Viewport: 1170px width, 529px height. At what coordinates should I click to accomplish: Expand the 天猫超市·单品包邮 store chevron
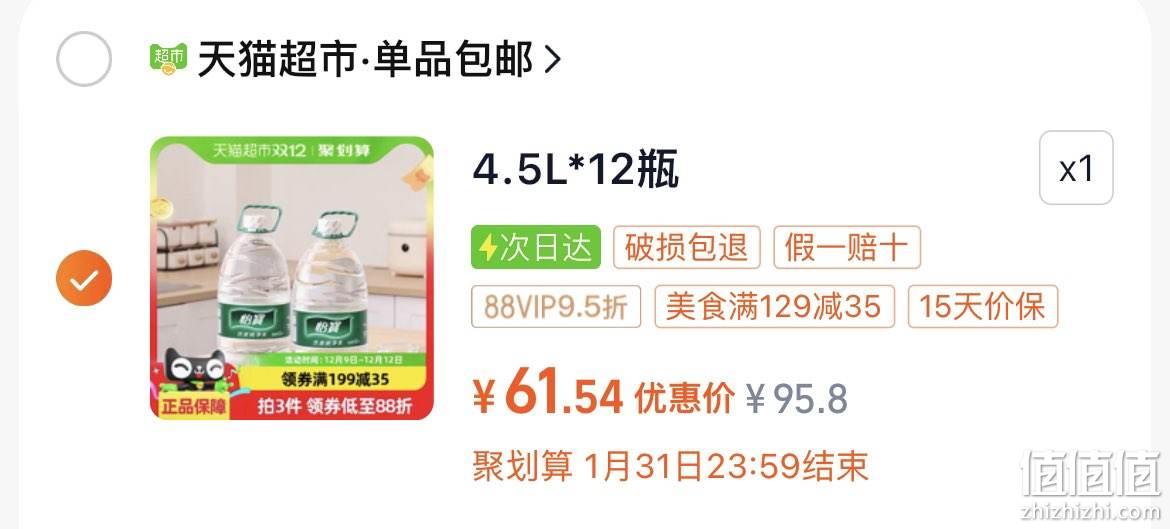point(552,60)
